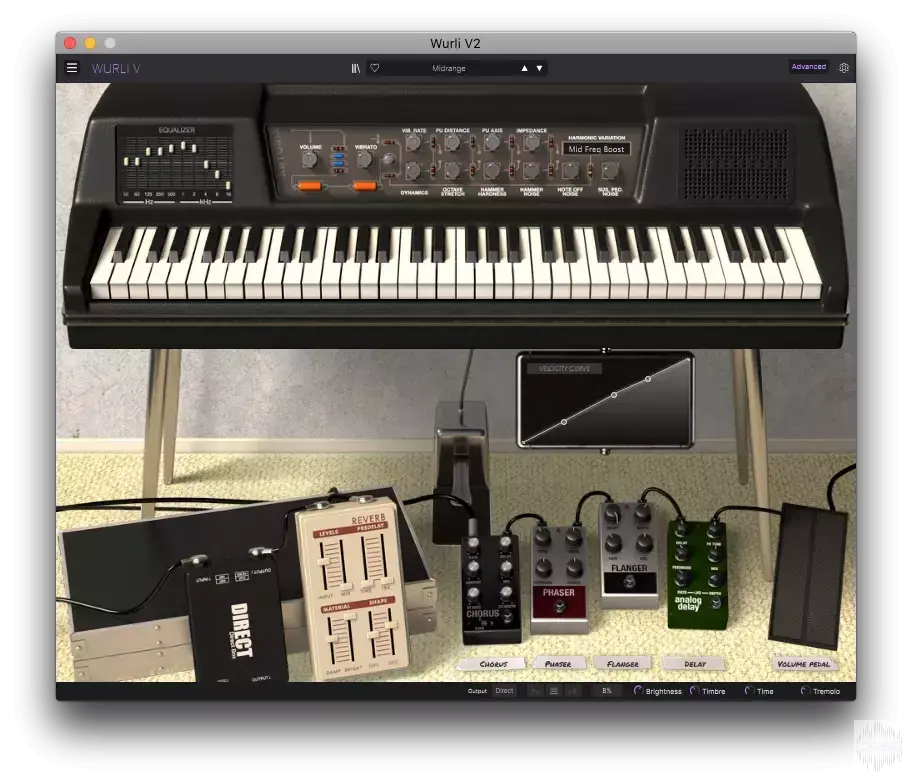
Task: Toggle the Phaser label switch
Action: 558,664
